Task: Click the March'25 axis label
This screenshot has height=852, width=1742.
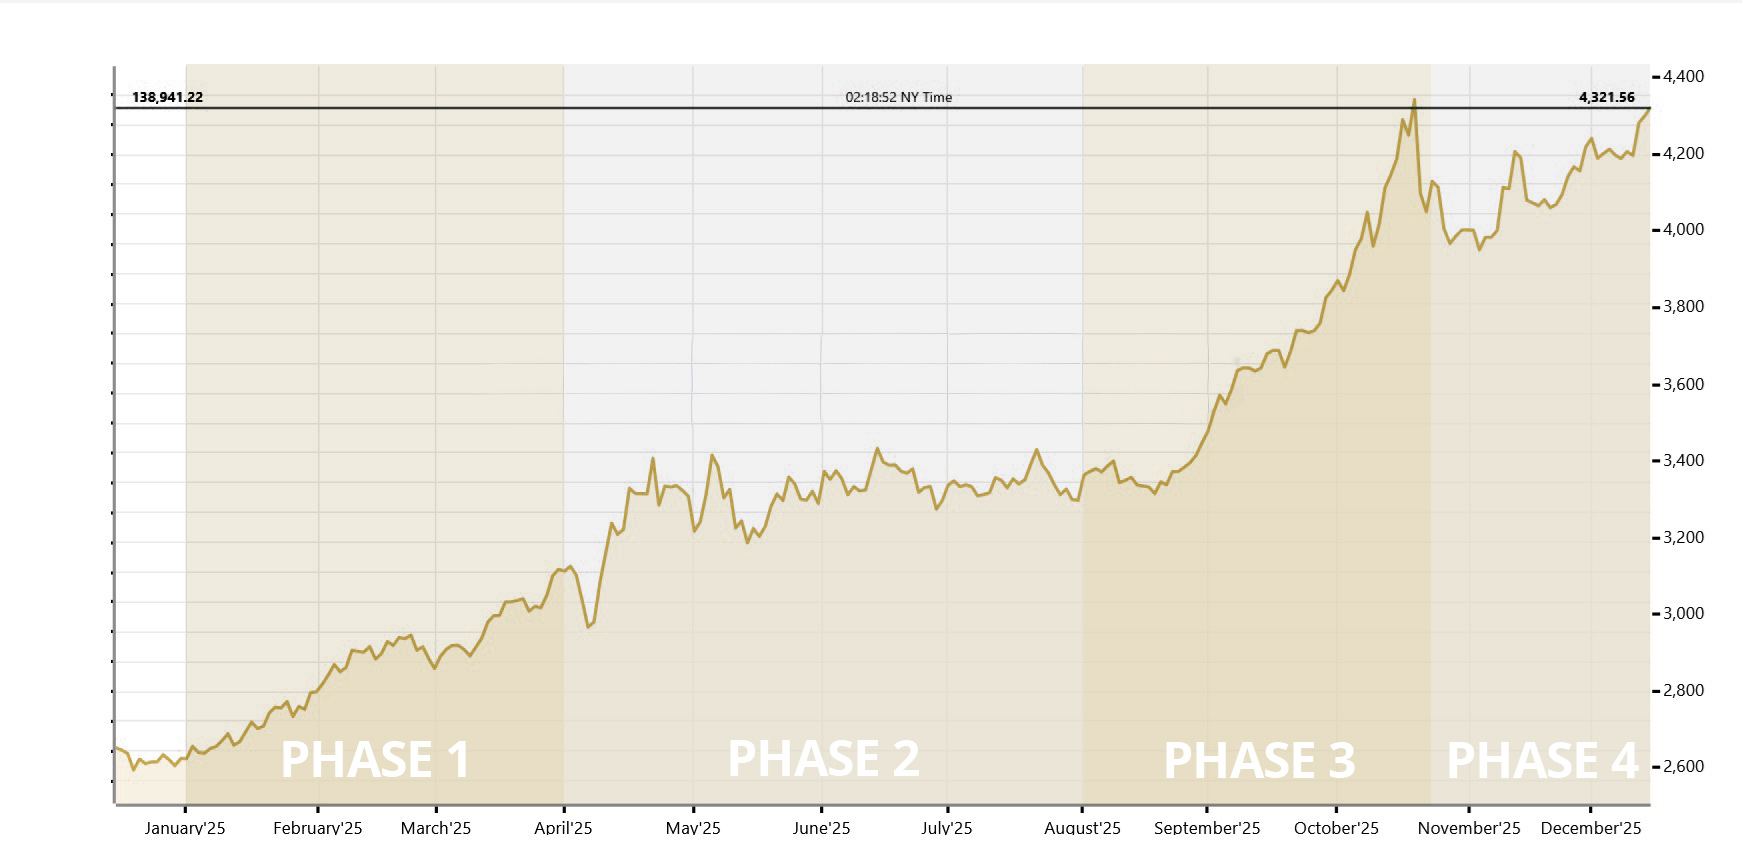Action: (436, 828)
